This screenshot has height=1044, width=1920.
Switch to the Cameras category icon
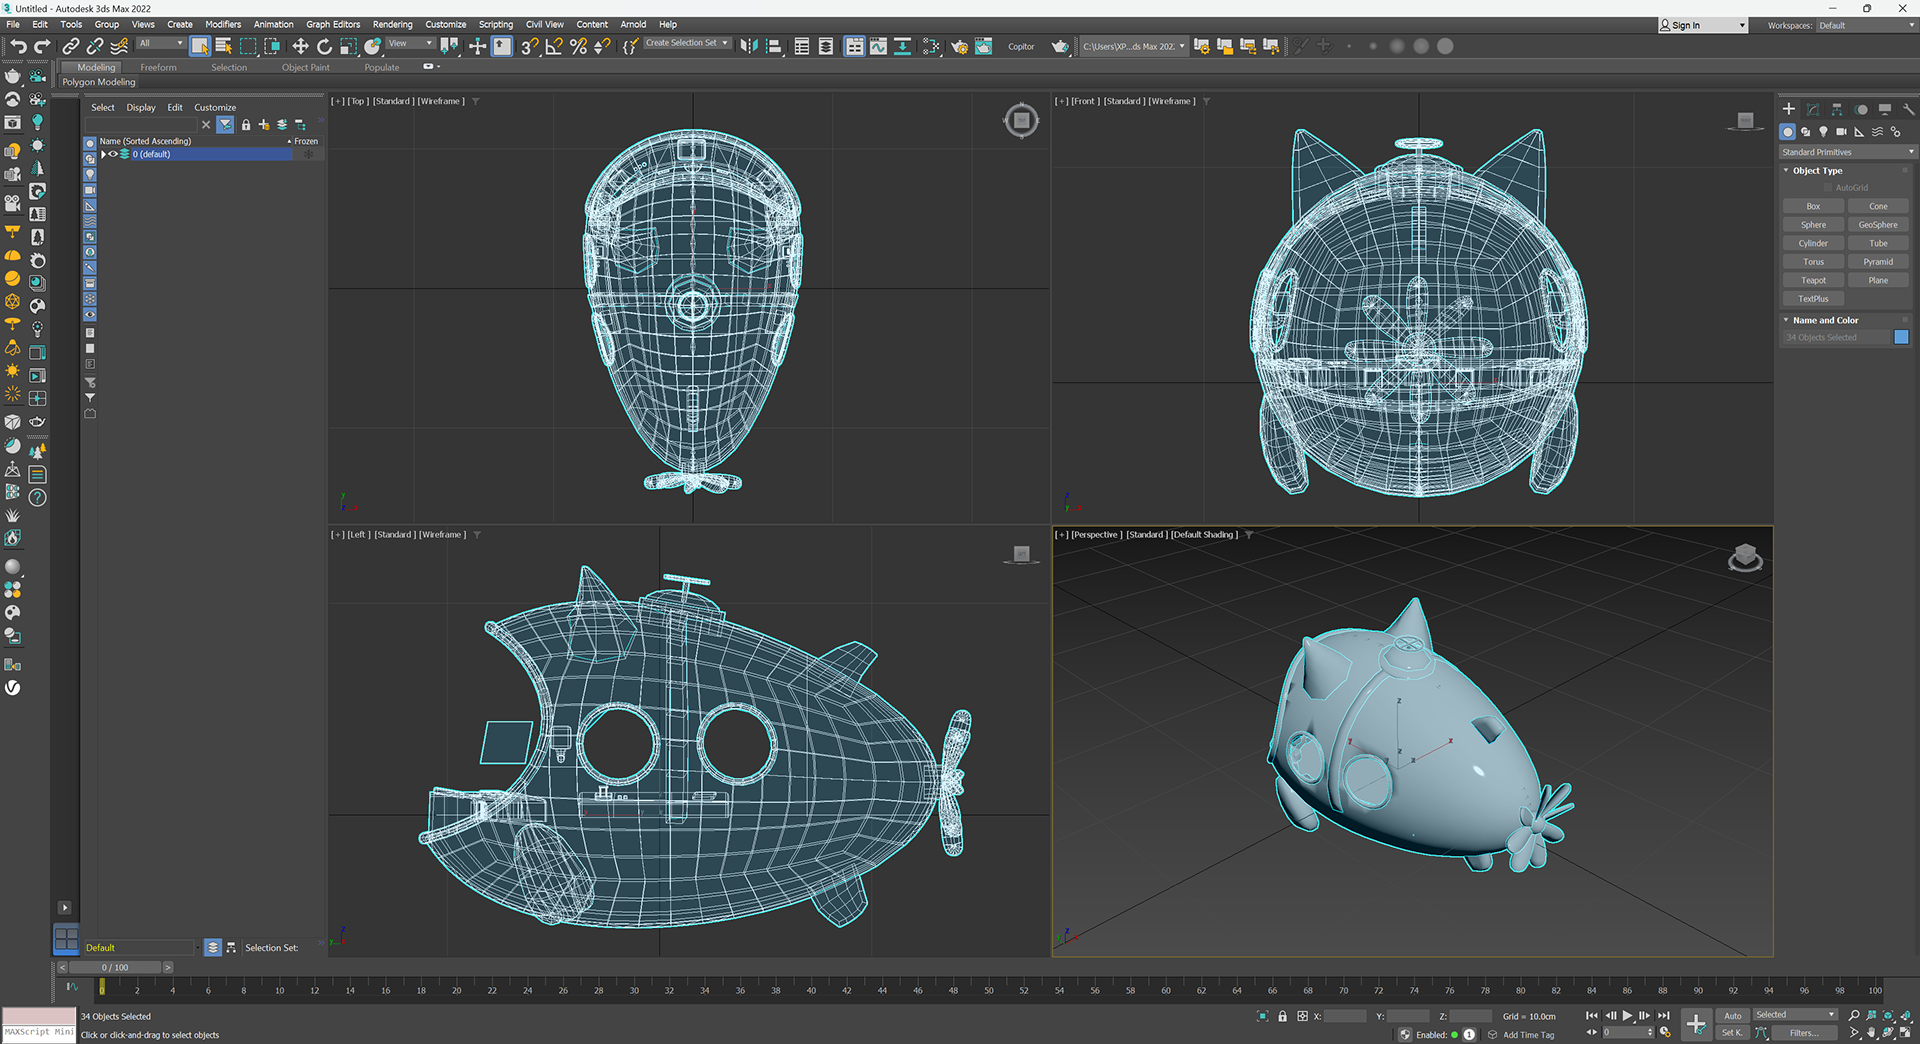(x=1841, y=132)
